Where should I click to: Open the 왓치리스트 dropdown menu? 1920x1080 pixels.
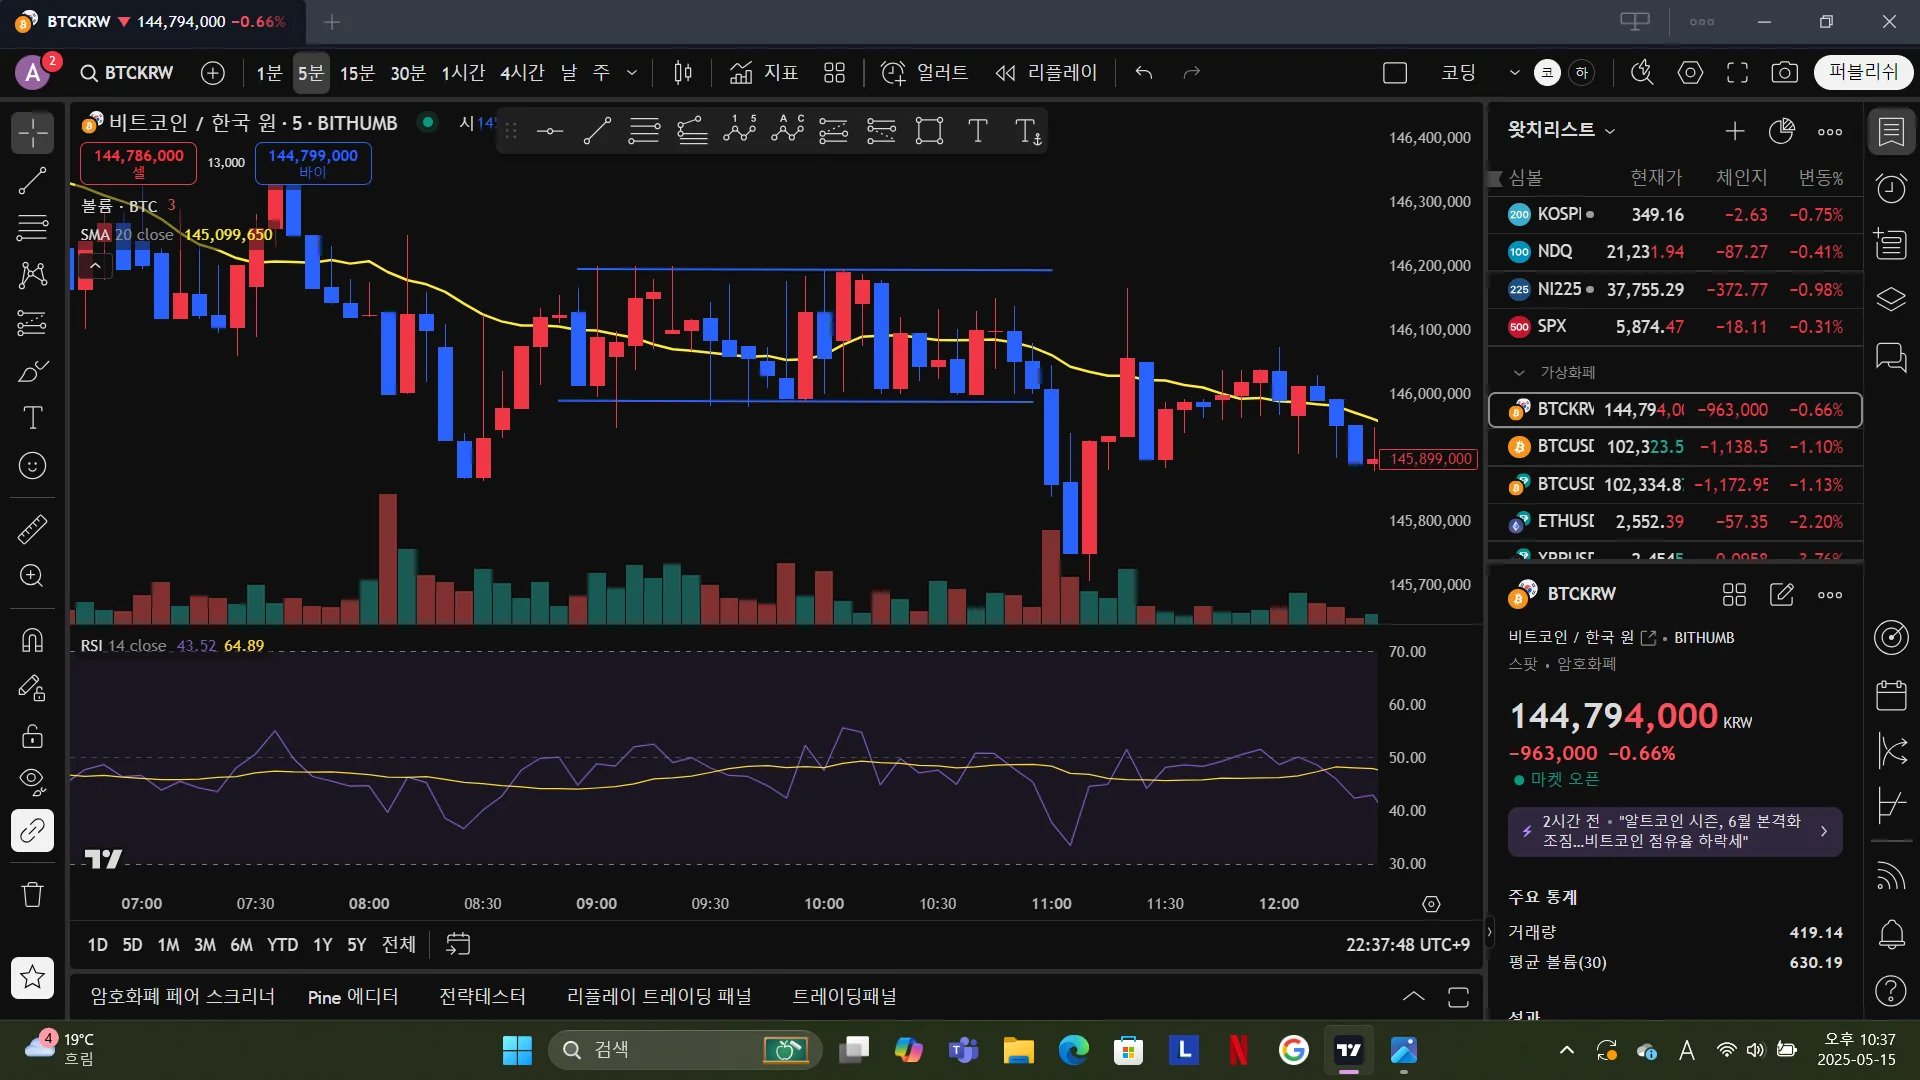1561,130
